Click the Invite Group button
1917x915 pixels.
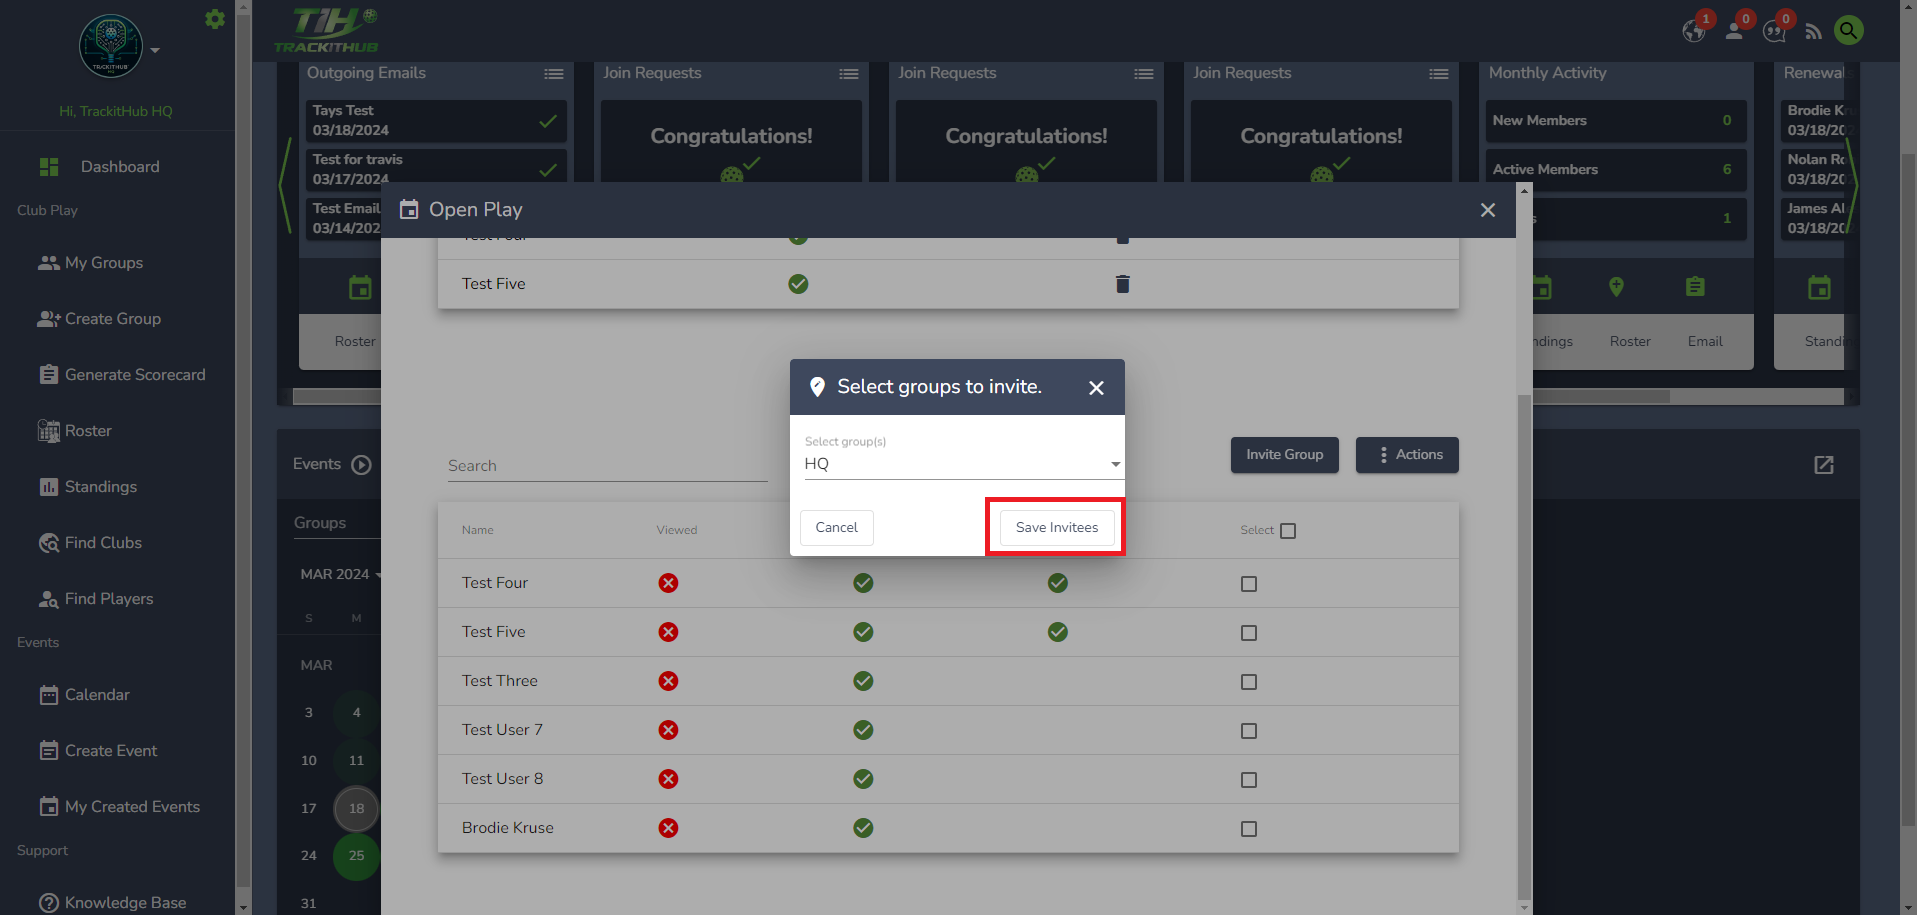point(1285,455)
